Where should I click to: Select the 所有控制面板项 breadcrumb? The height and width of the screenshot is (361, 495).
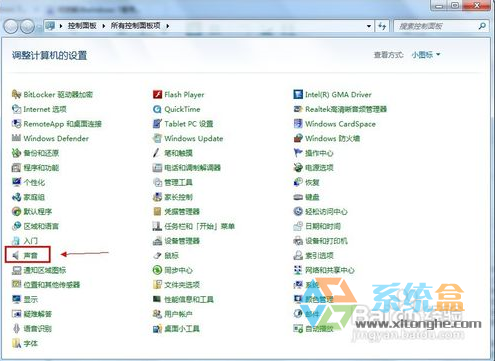coord(136,26)
